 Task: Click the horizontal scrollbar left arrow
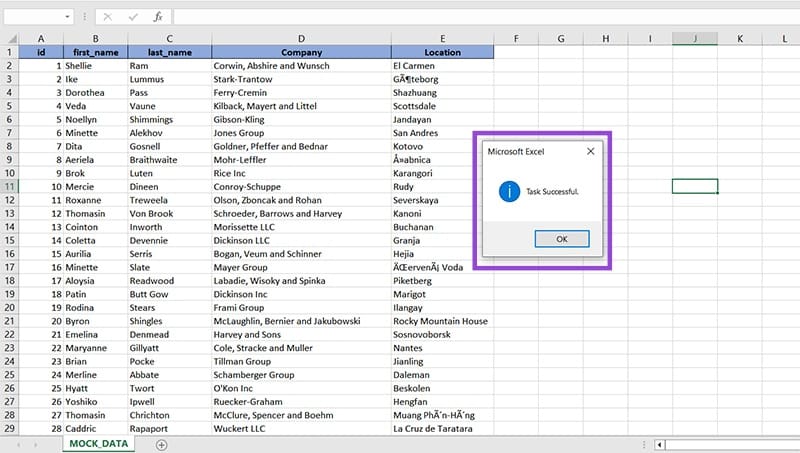pyautogui.click(x=659, y=444)
